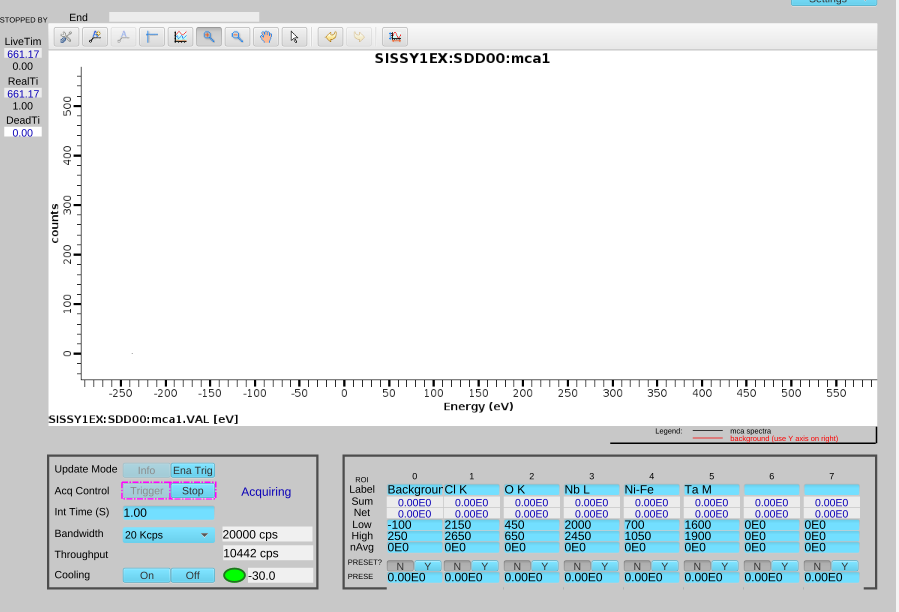
Task: Open the graph configure settings tool
Action: [x=66, y=37]
